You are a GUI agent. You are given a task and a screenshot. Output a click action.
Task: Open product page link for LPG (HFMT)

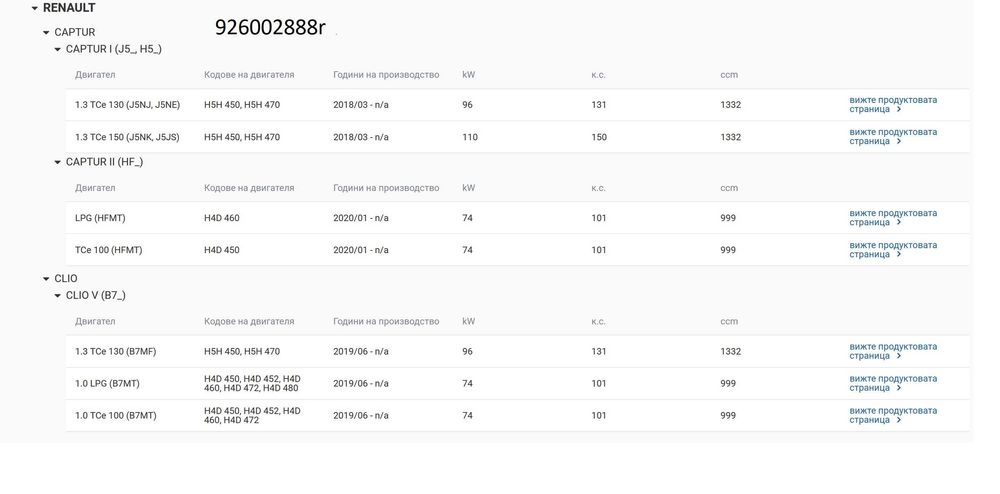893,218
